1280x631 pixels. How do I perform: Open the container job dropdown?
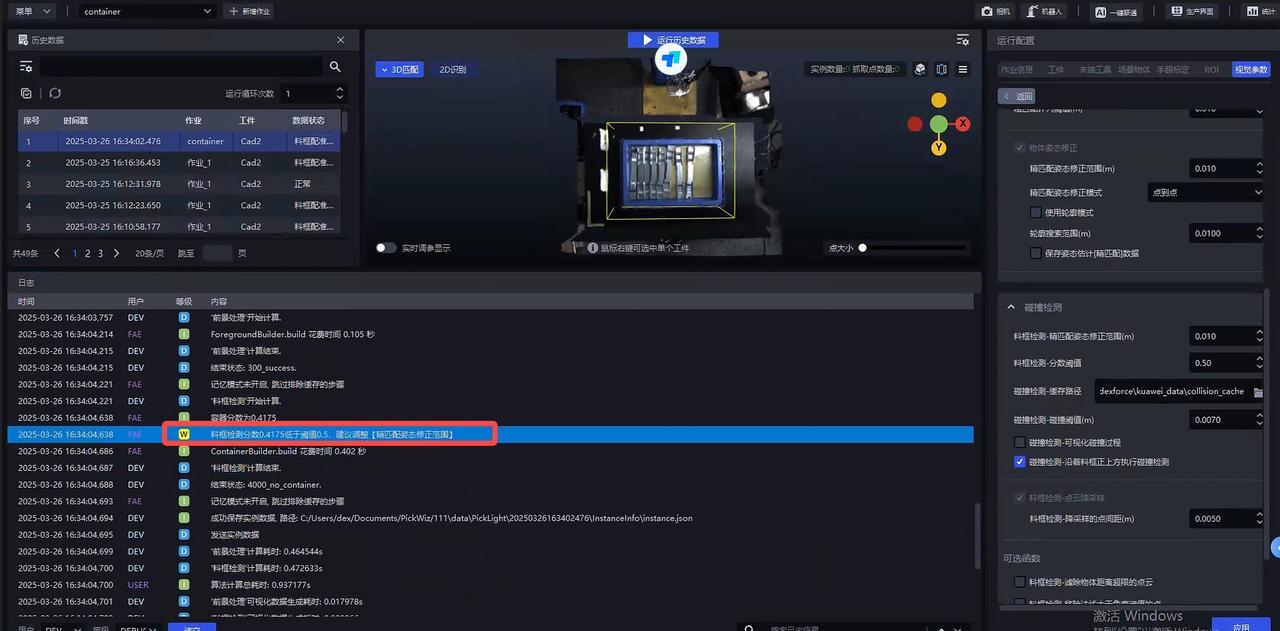pyautogui.click(x=148, y=11)
